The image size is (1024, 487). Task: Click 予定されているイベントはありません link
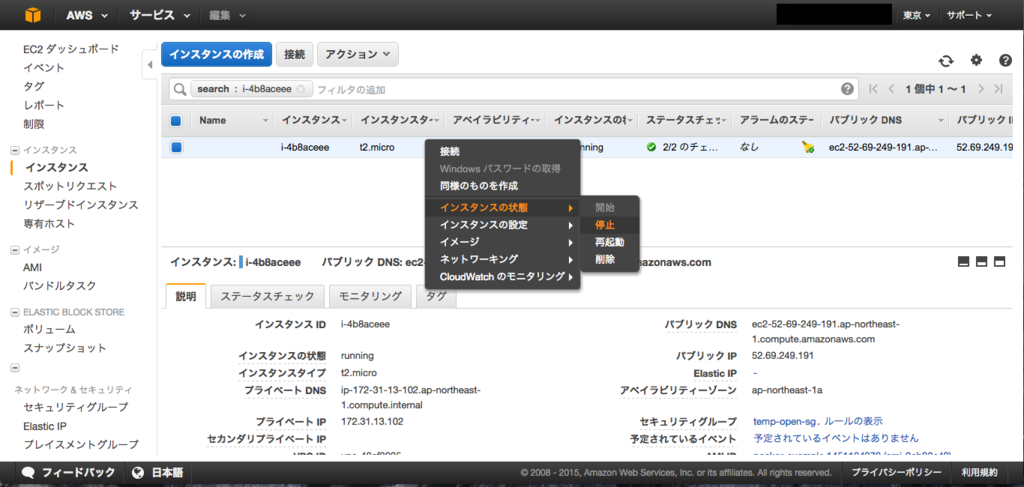click(836, 437)
